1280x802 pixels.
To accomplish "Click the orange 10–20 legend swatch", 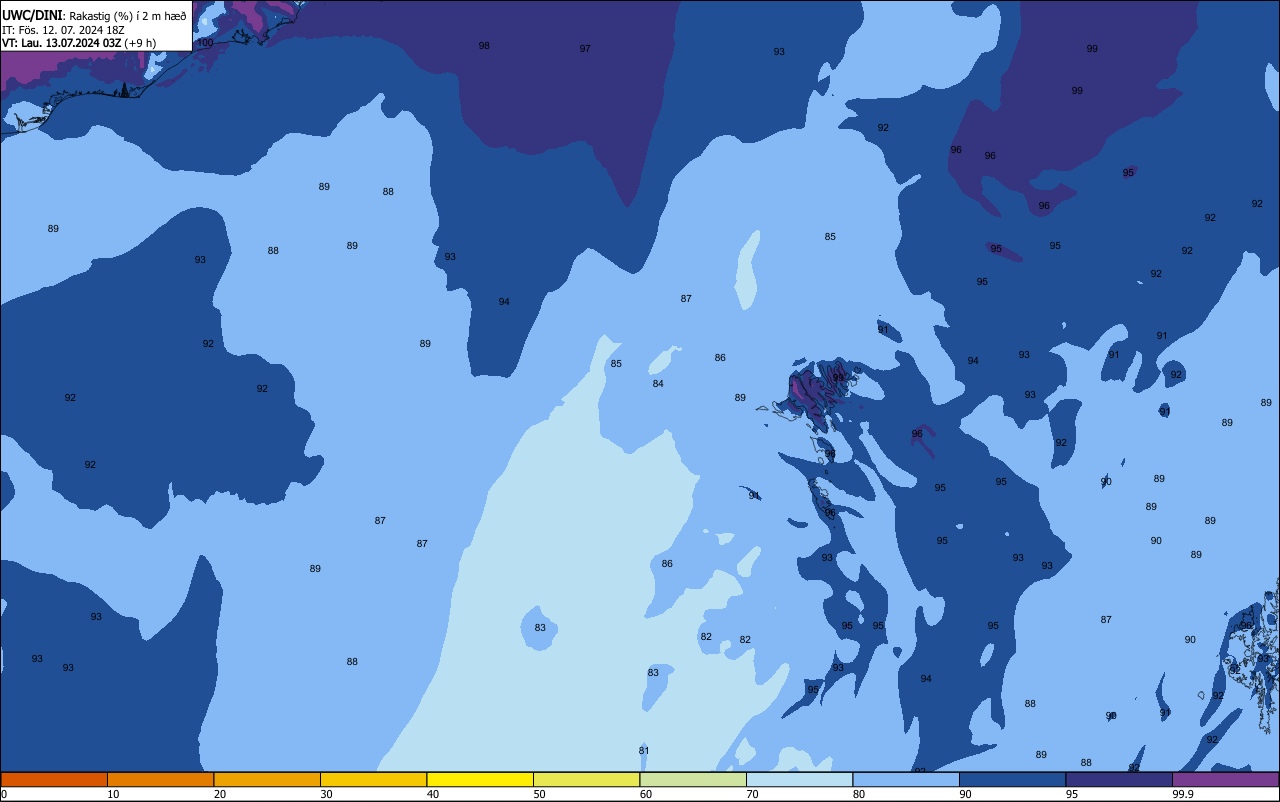I will click(x=160, y=779).
